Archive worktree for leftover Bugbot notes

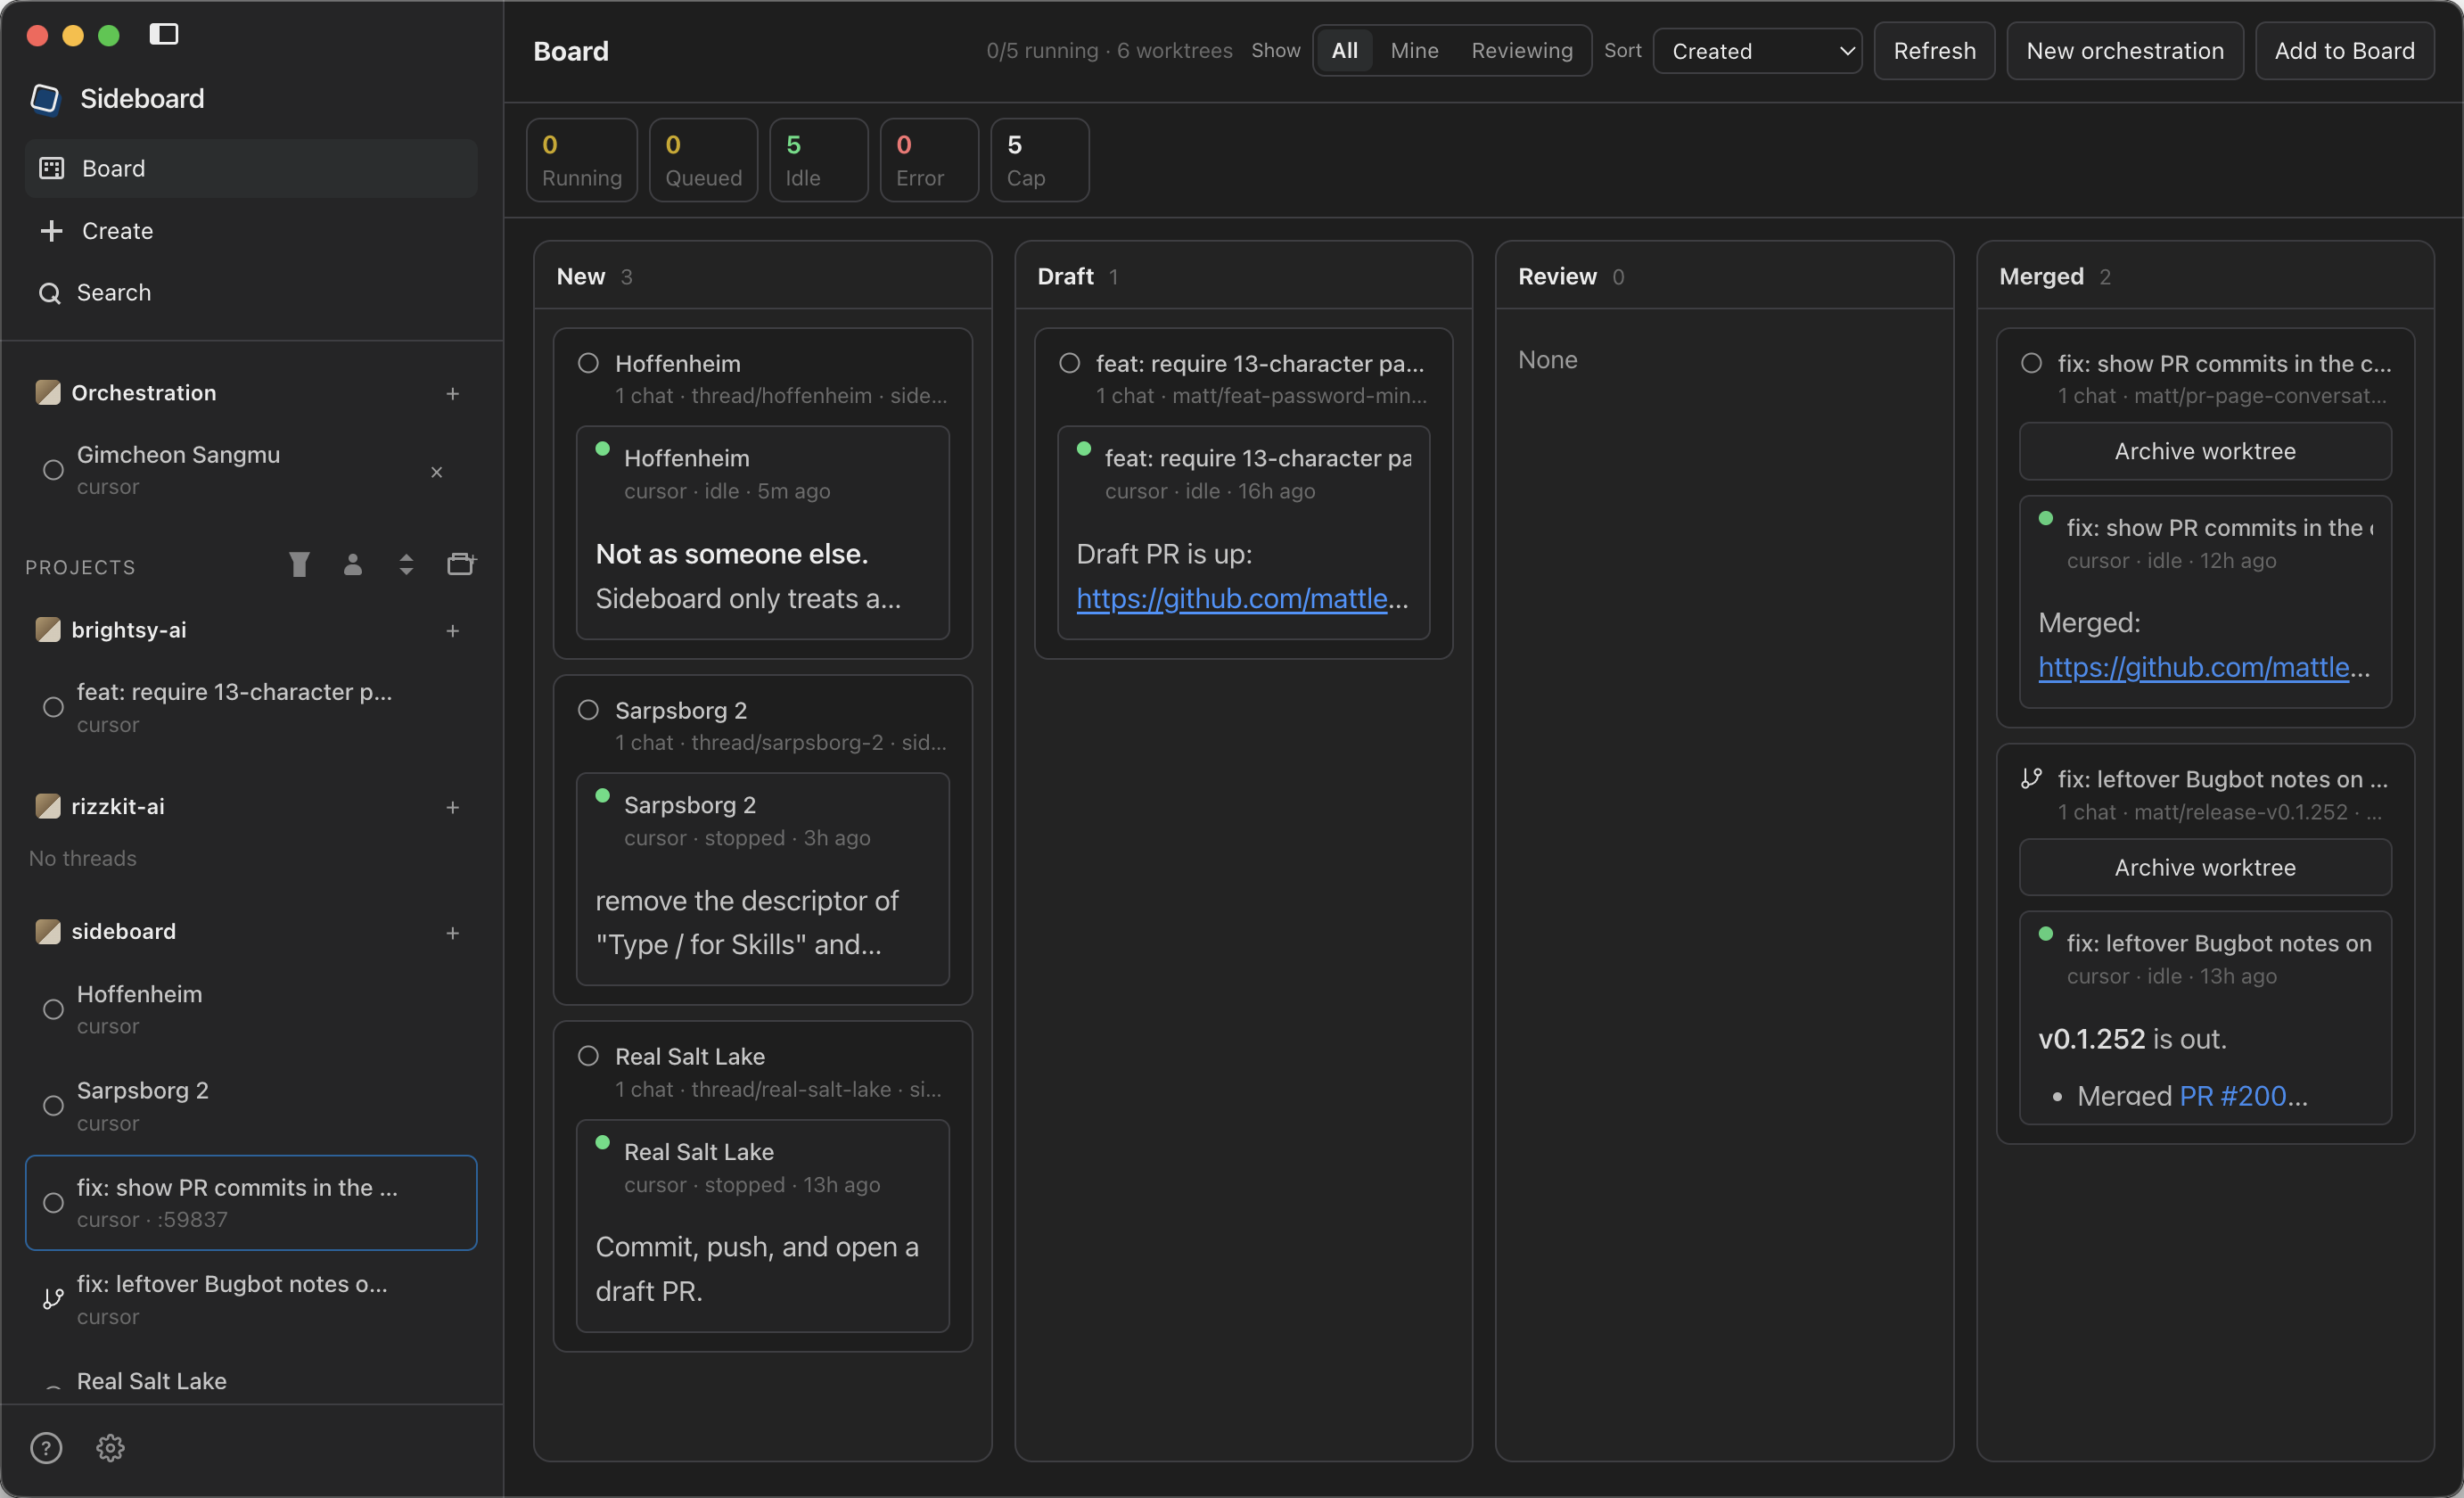(x=2205, y=868)
